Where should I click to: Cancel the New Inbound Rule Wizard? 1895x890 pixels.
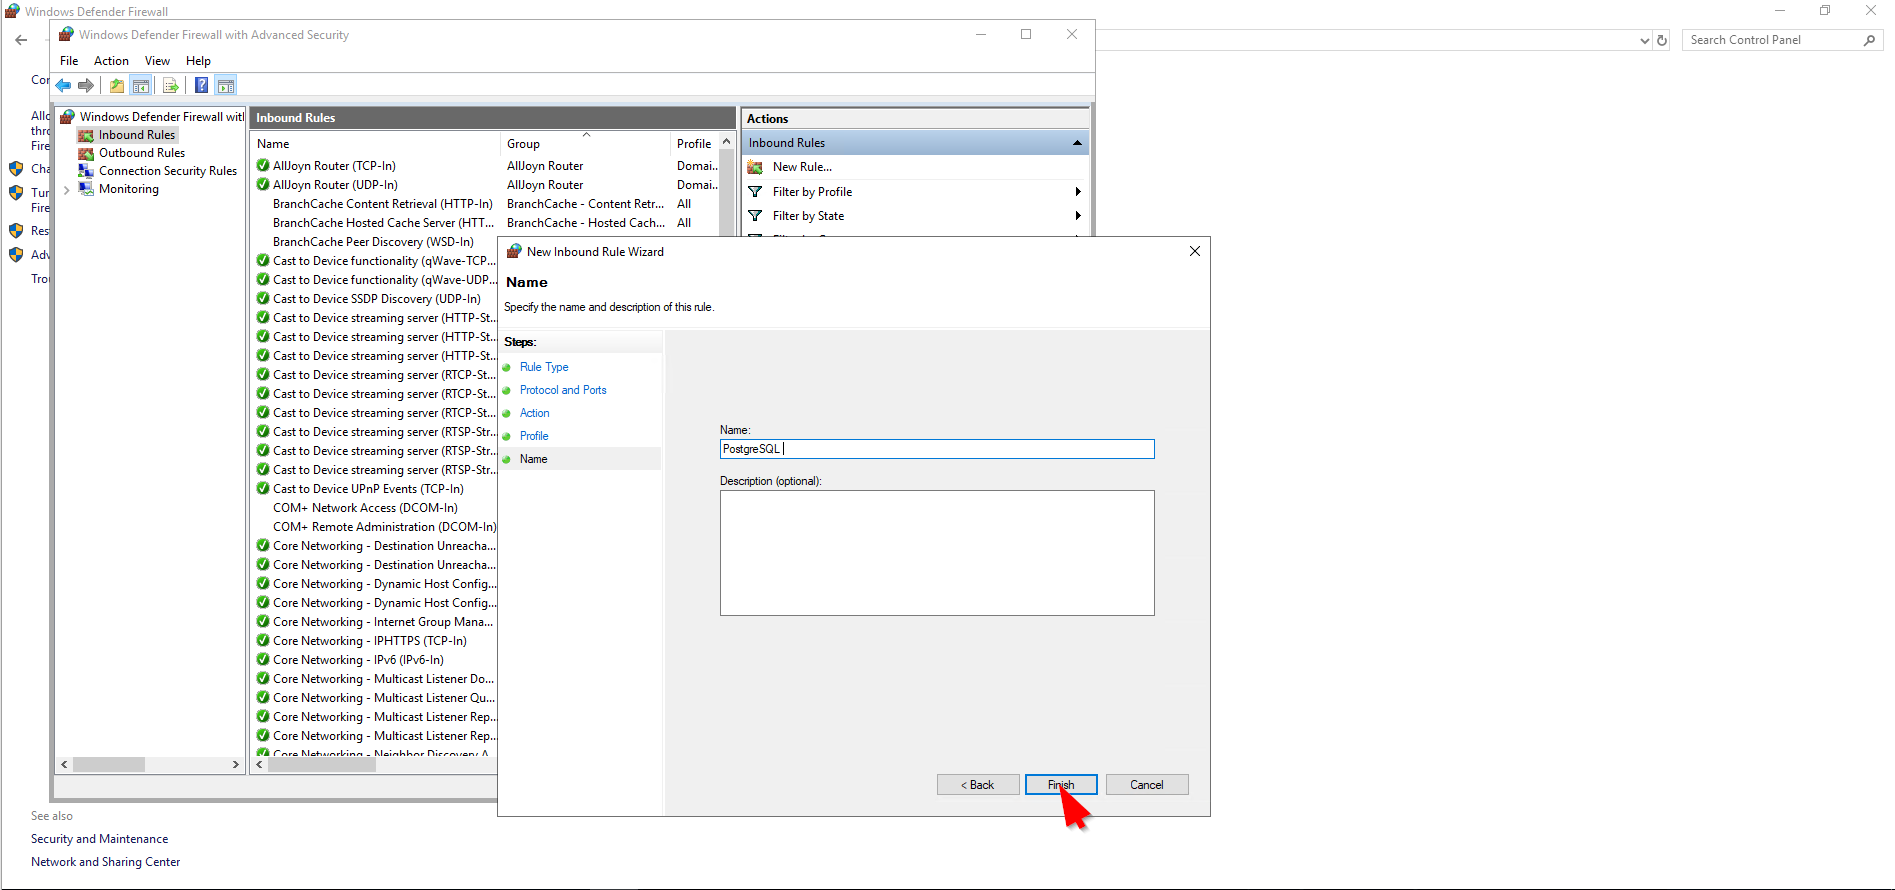(1147, 785)
